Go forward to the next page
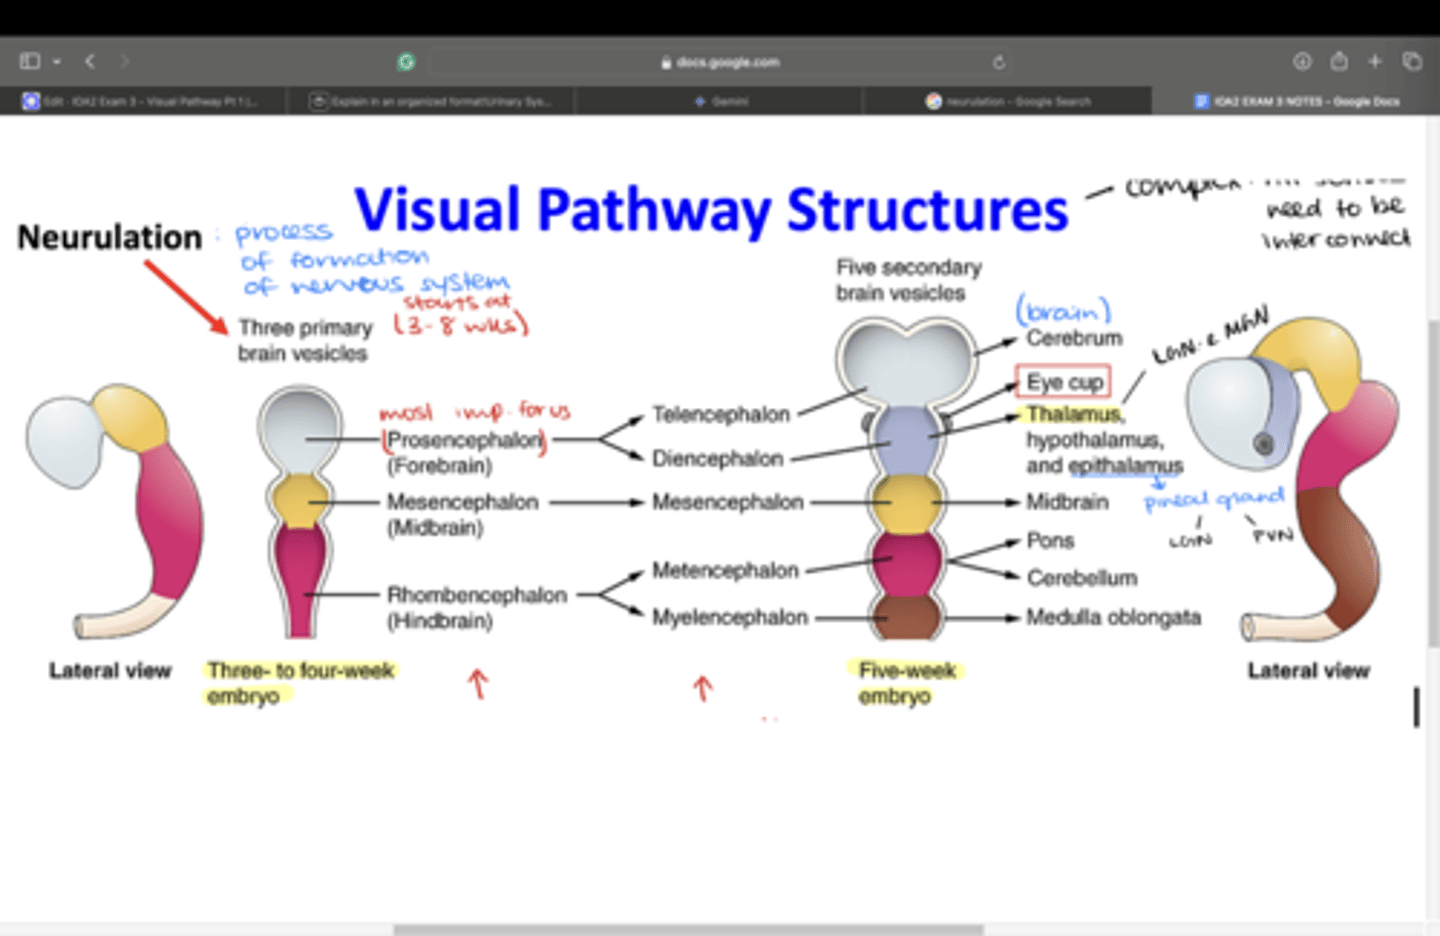Screen dimensions: 1440x936 [x=124, y=62]
